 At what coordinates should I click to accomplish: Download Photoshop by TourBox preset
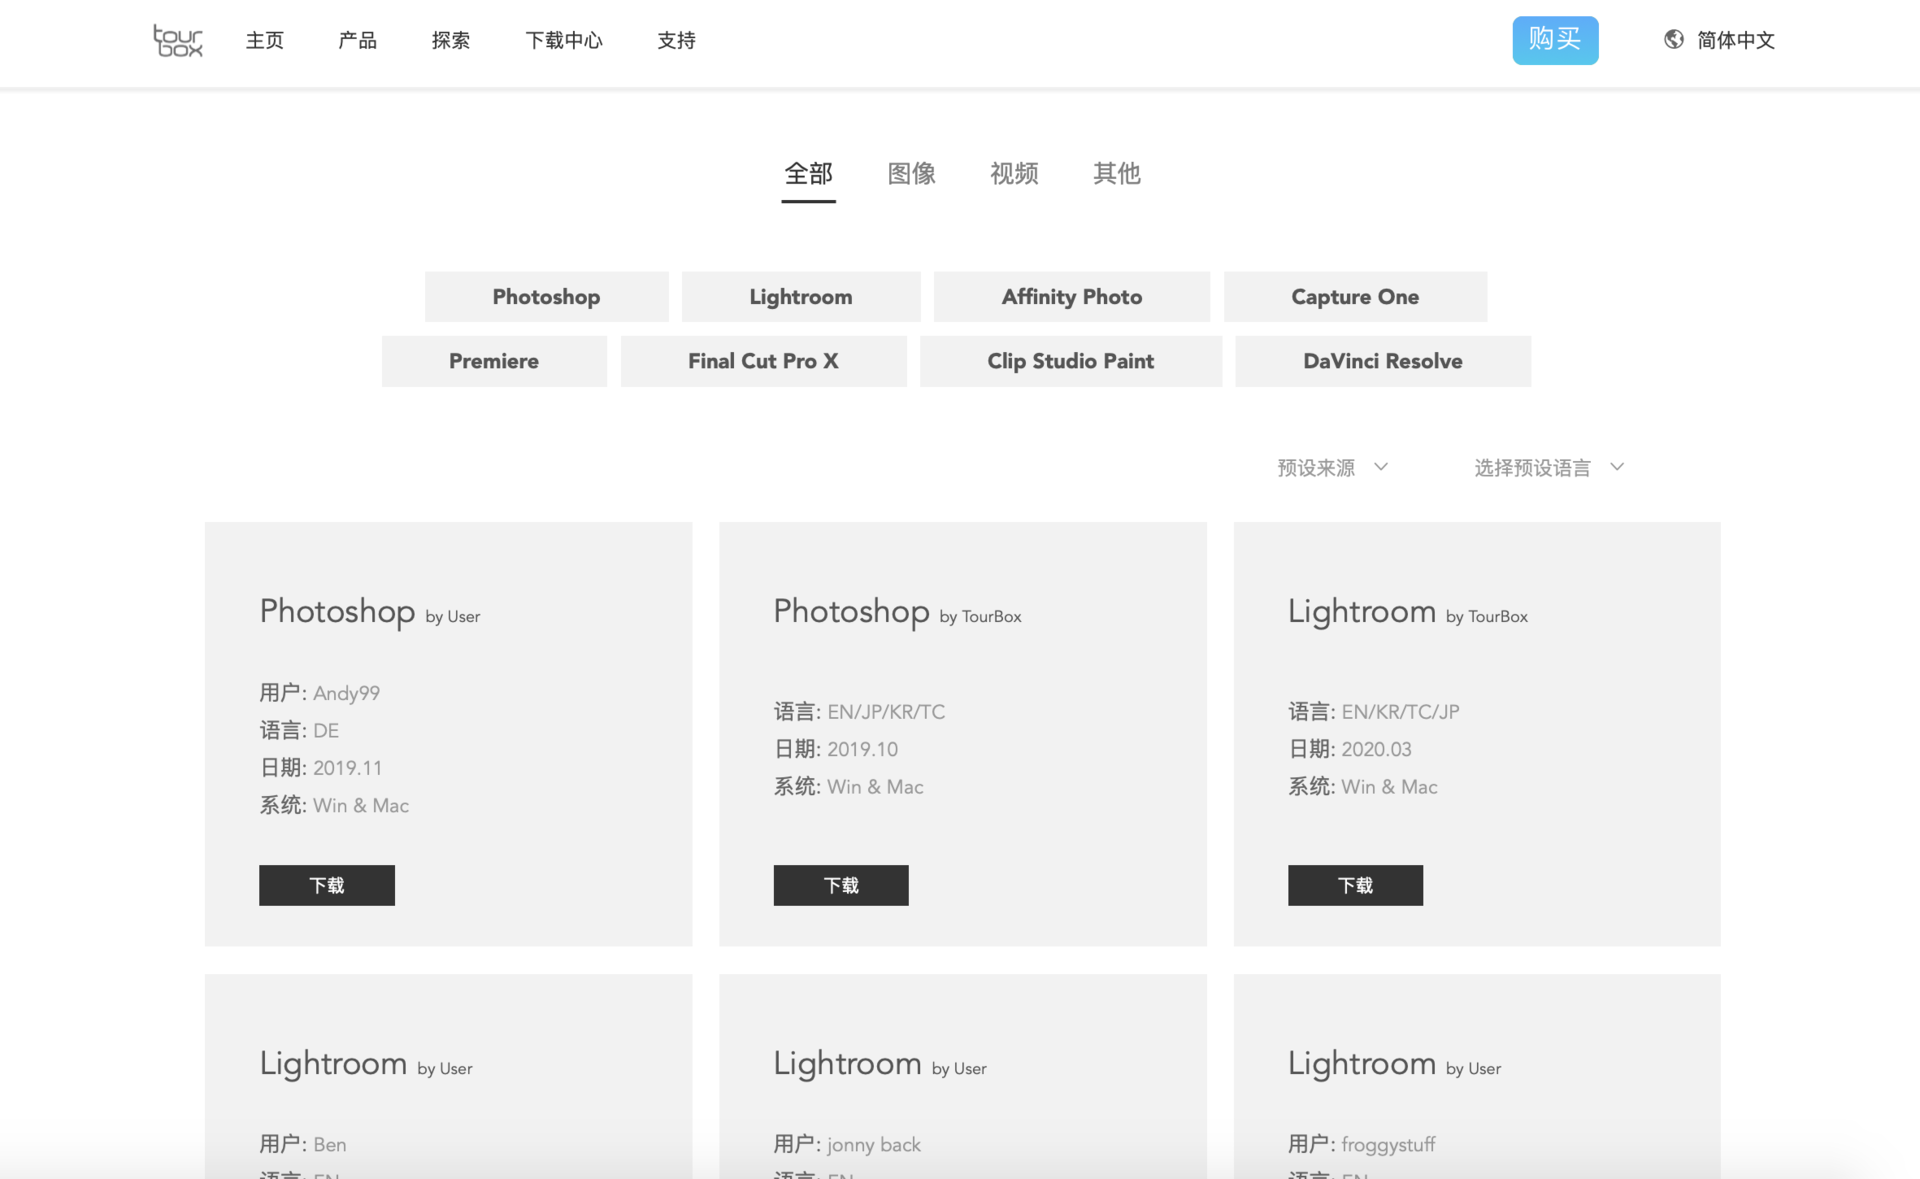841,885
